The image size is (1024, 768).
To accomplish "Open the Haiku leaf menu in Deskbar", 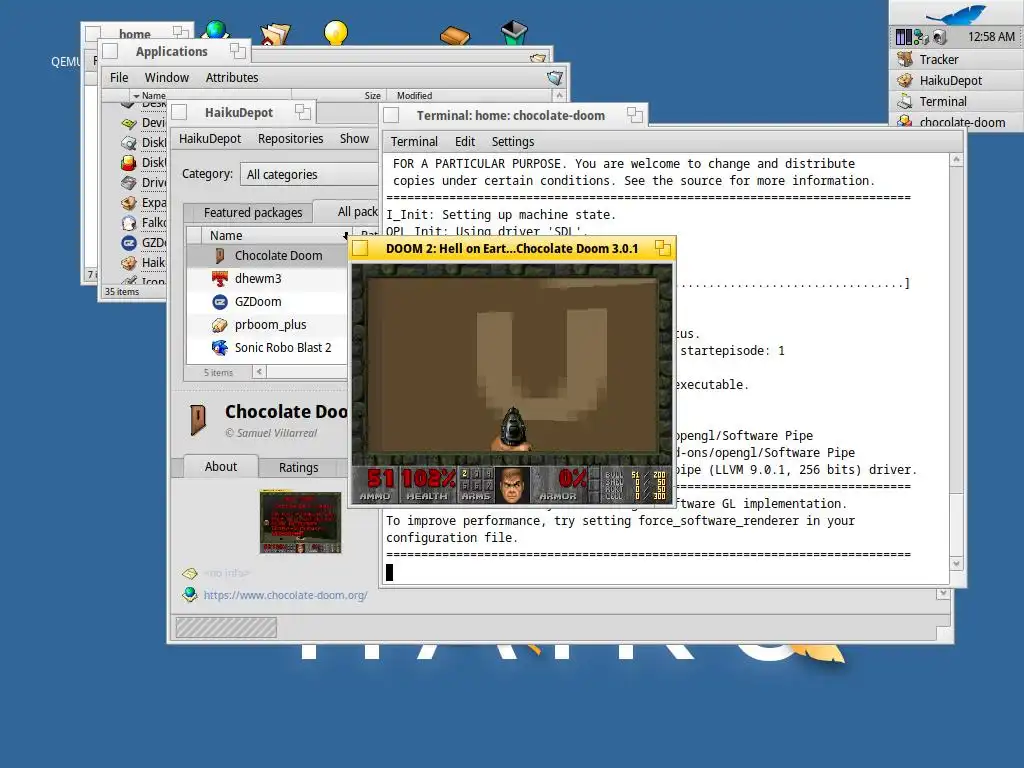I will tap(955, 14).
